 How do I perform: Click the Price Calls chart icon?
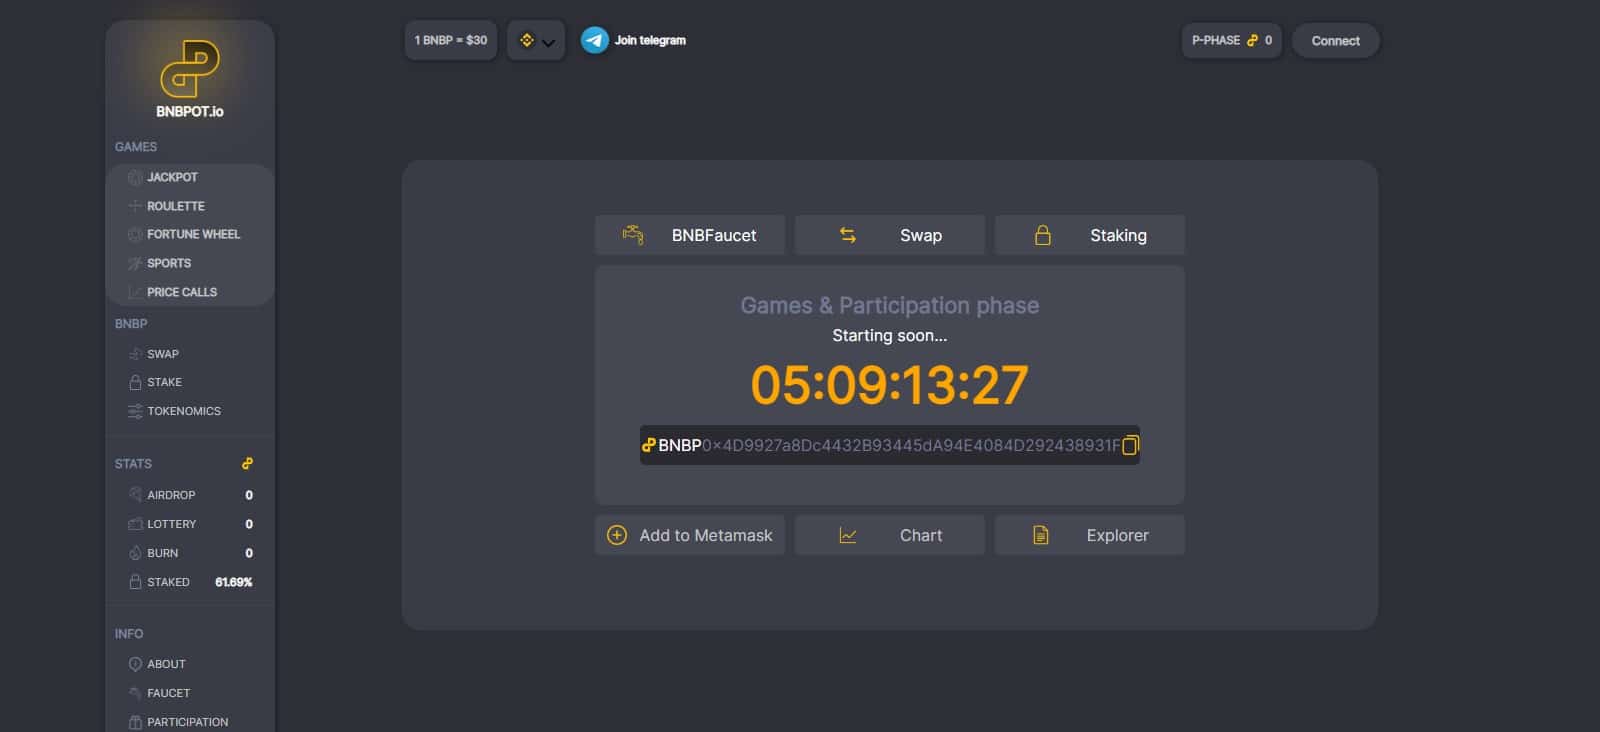(x=135, y=292)
